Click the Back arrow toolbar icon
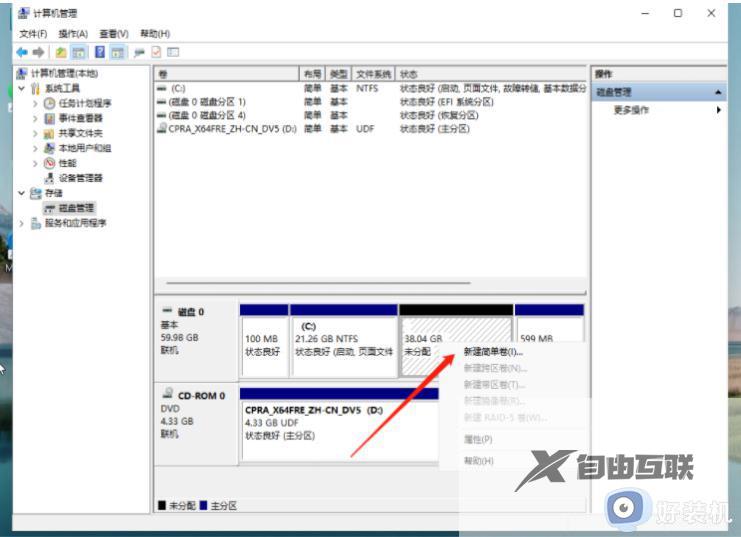 pyautogui.click(x=22, y=52)
